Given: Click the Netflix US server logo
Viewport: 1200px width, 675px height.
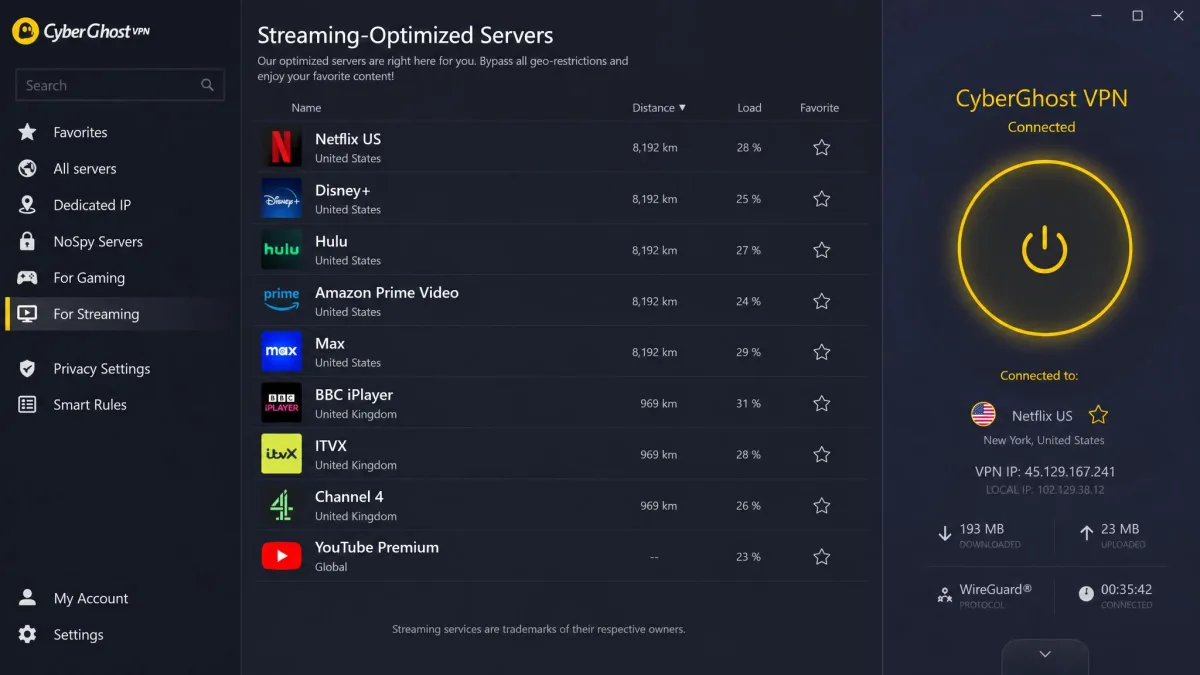Looking at the screenshot, I should pyautogui.click(x=281, y=147).
